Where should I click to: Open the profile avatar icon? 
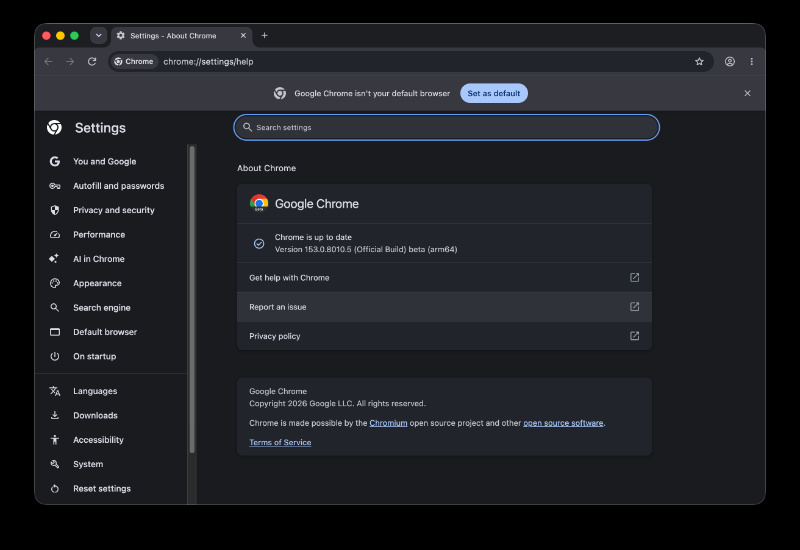click(730, 62)
